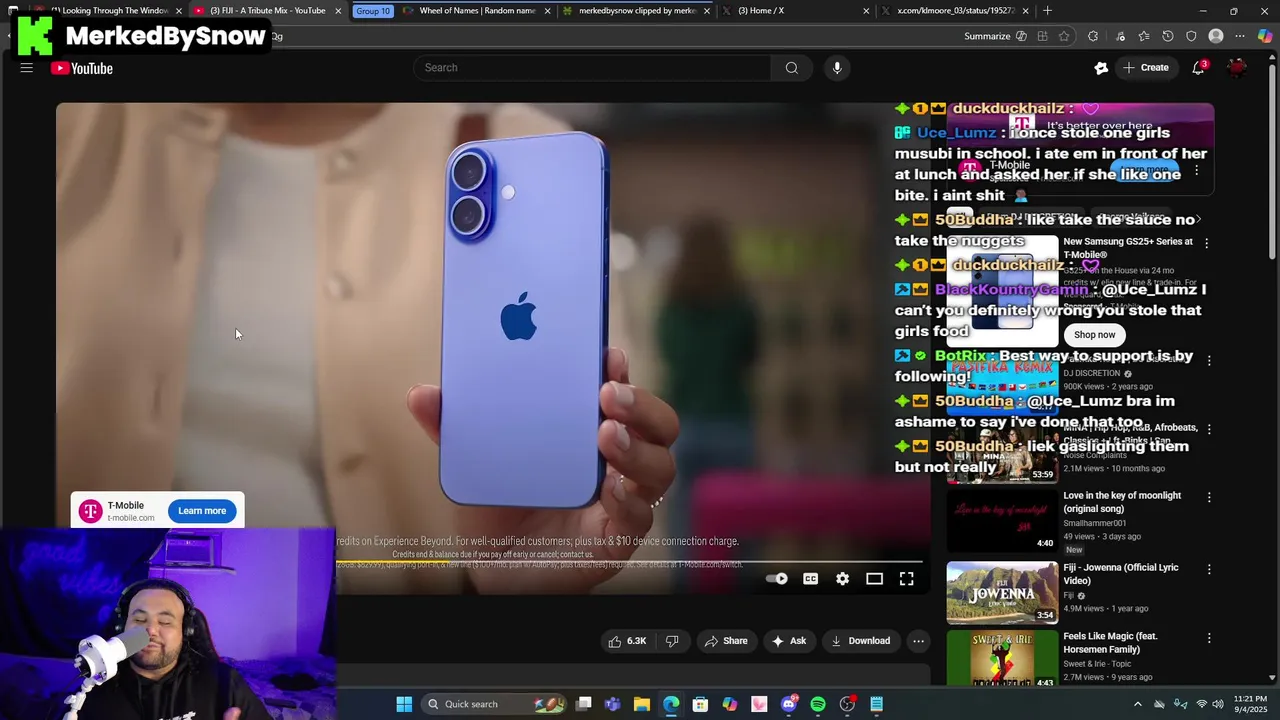Click the video progress bar
The width and height of the screenshot is (1280, 720).
tap(628, 562)
